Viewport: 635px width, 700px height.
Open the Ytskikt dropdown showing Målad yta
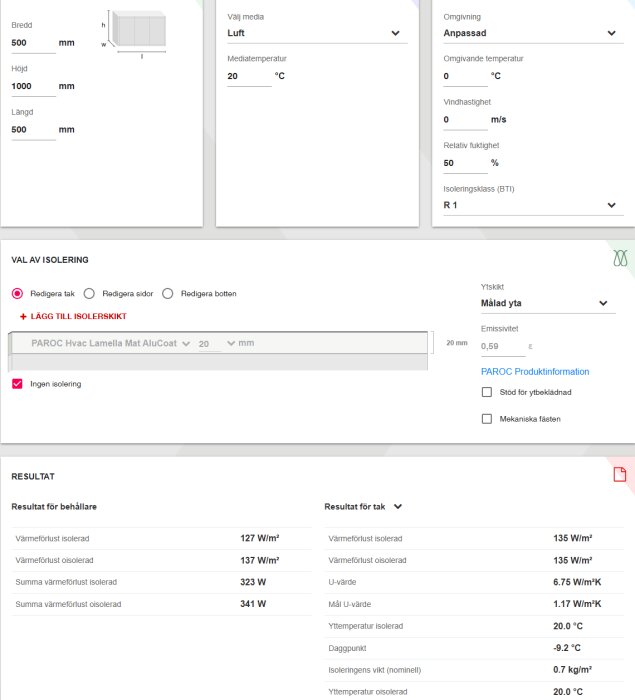click(548, 303)
